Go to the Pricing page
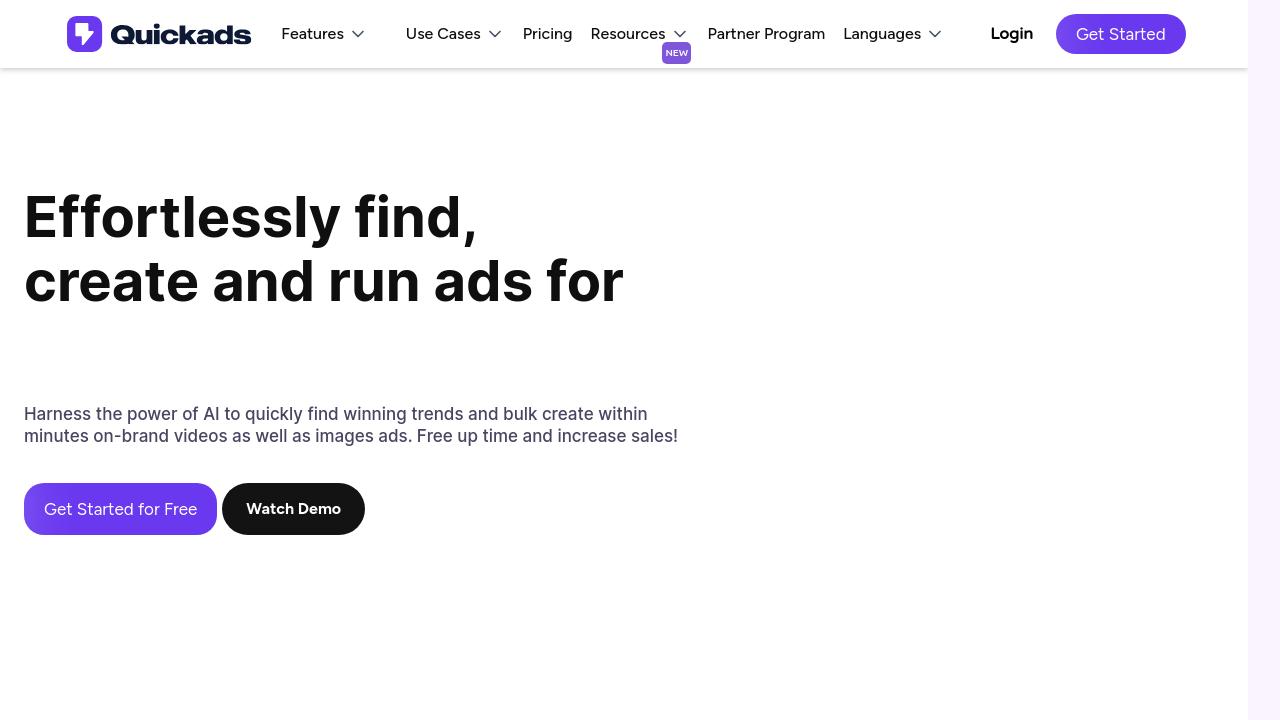 (x=547, y=34)
